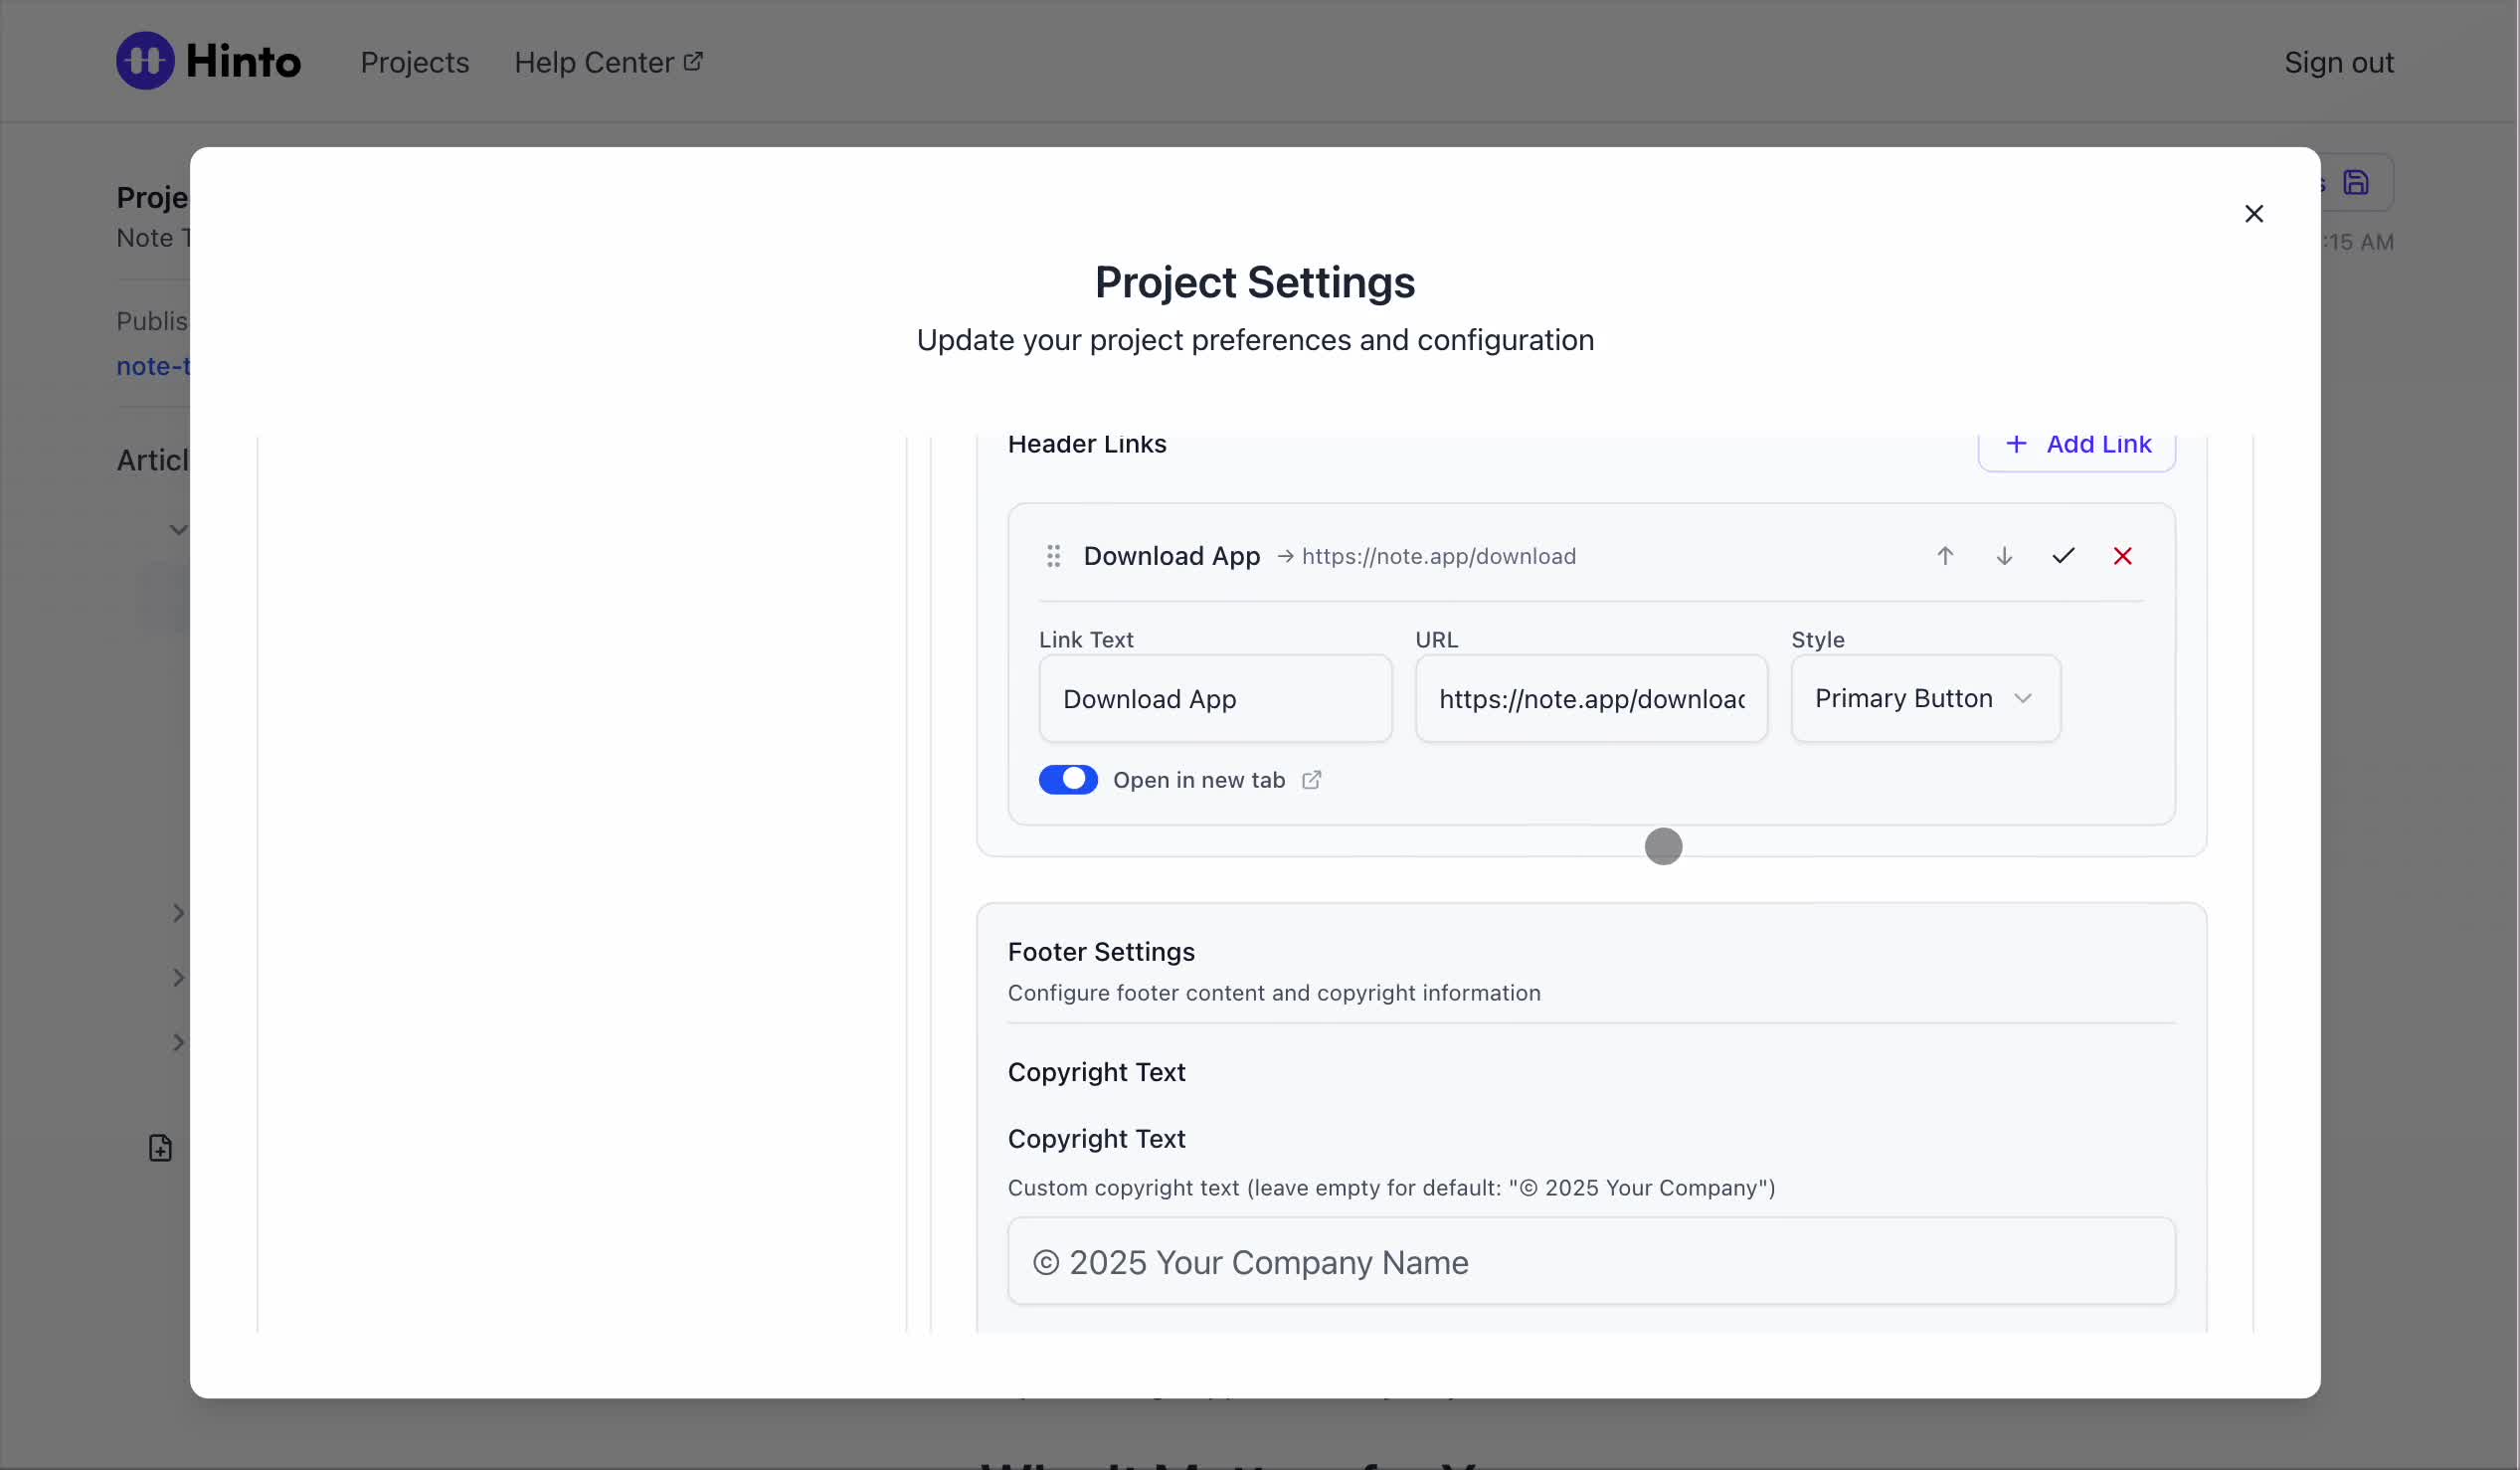This screenshot has width=2520, height=1470.
Task: Click the drag handle beside Download App
Action: (x=1053, y=556)
